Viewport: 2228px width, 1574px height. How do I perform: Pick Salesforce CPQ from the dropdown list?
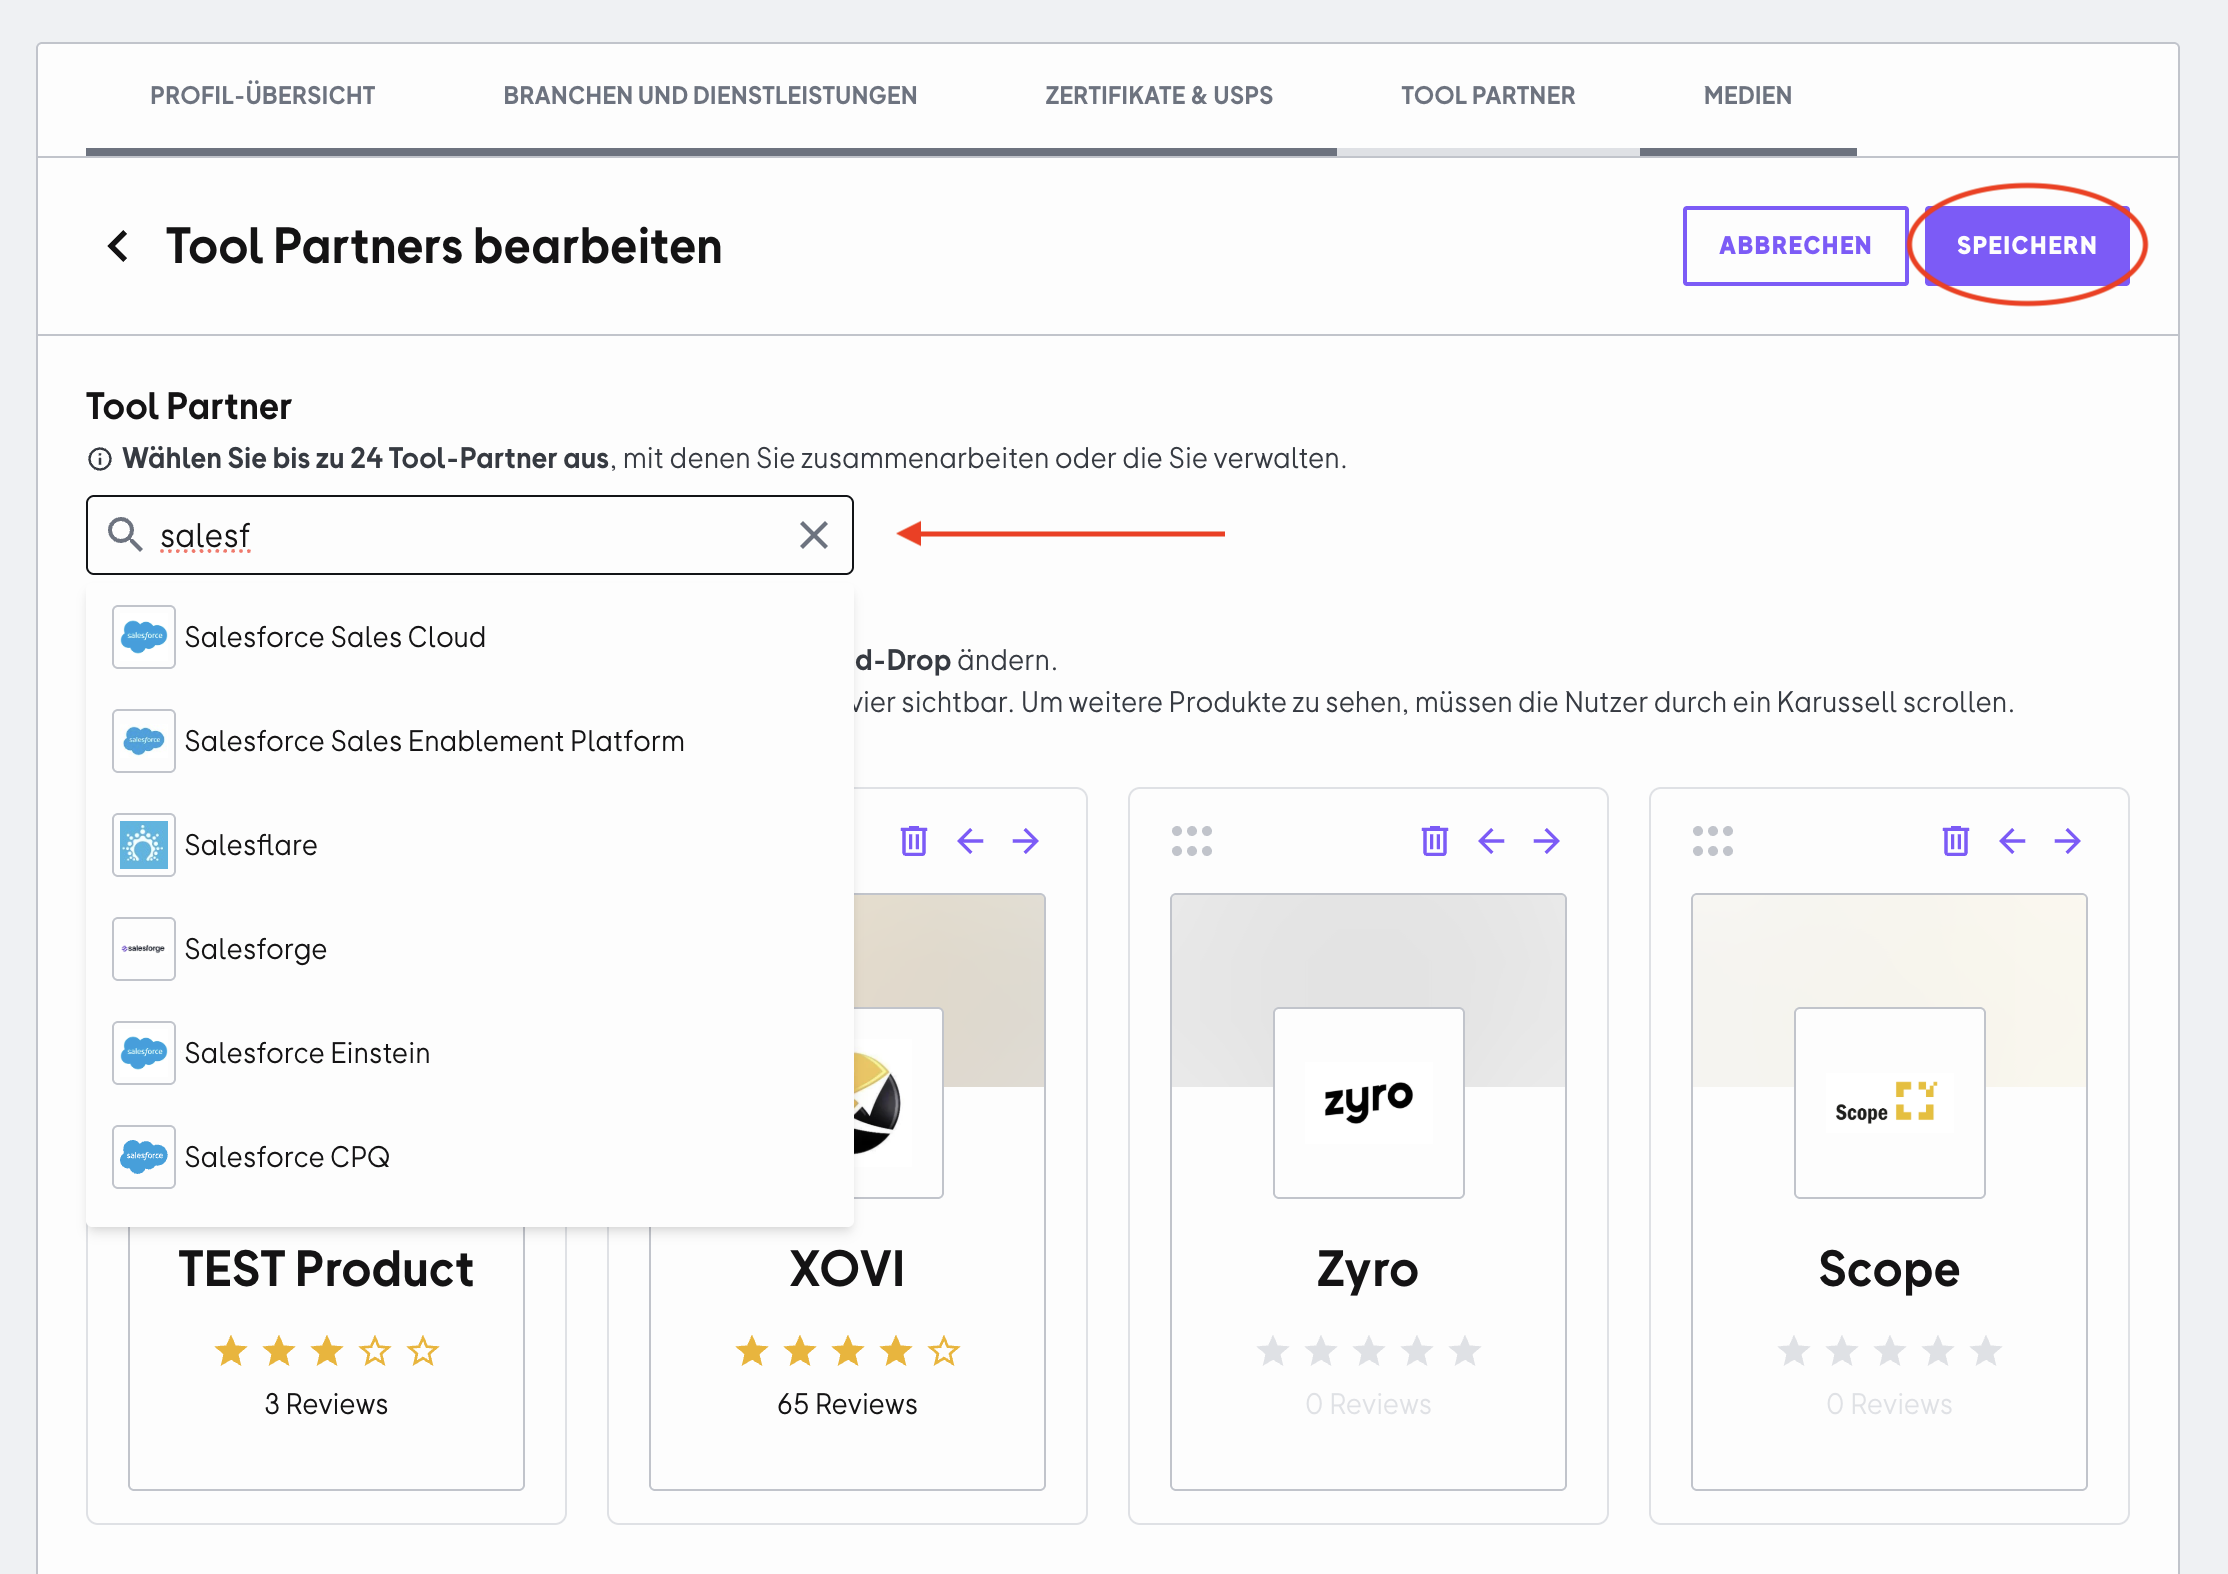[470, 1157]
